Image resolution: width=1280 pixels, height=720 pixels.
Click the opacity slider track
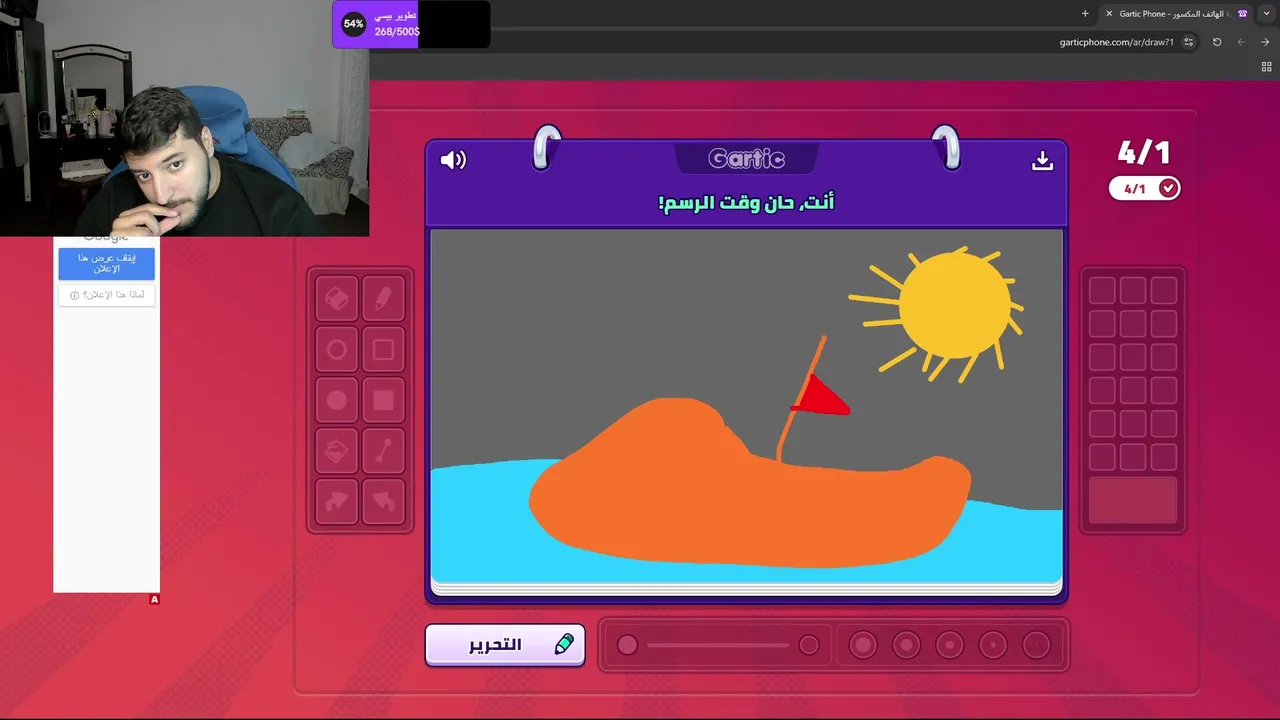click(x=718, y=645)
